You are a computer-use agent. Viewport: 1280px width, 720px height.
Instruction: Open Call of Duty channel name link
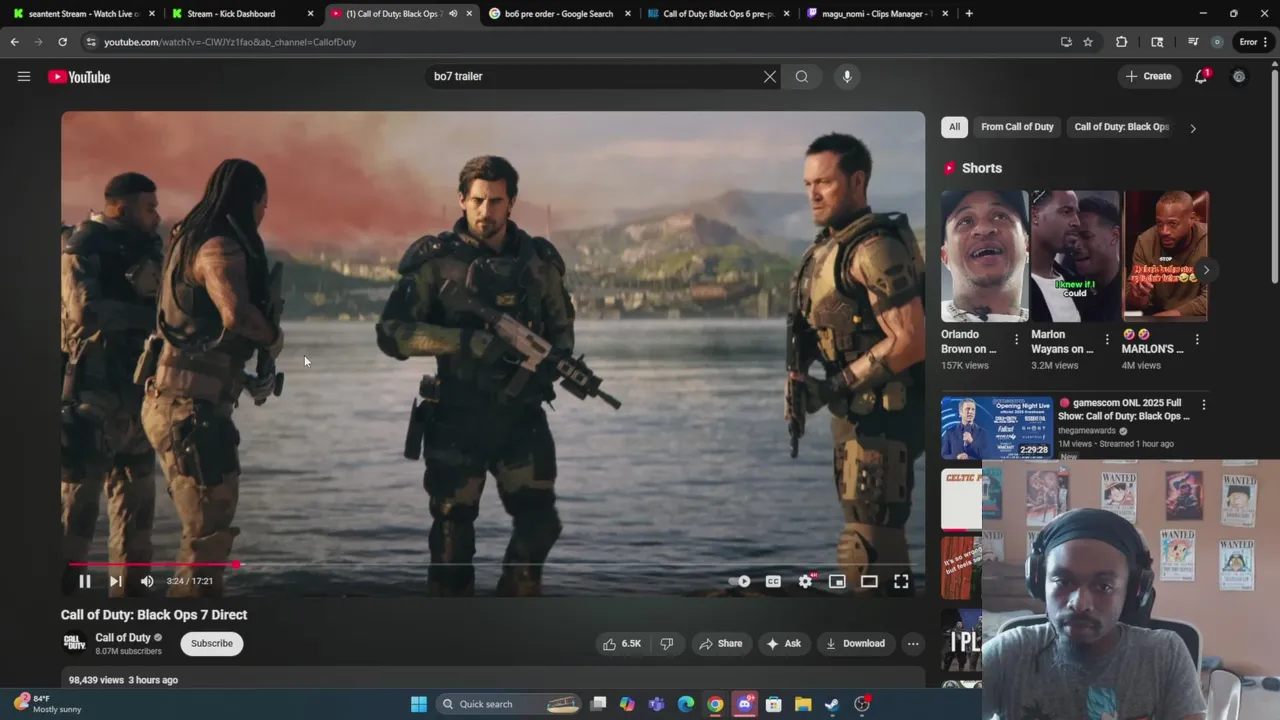pos(123,638)
